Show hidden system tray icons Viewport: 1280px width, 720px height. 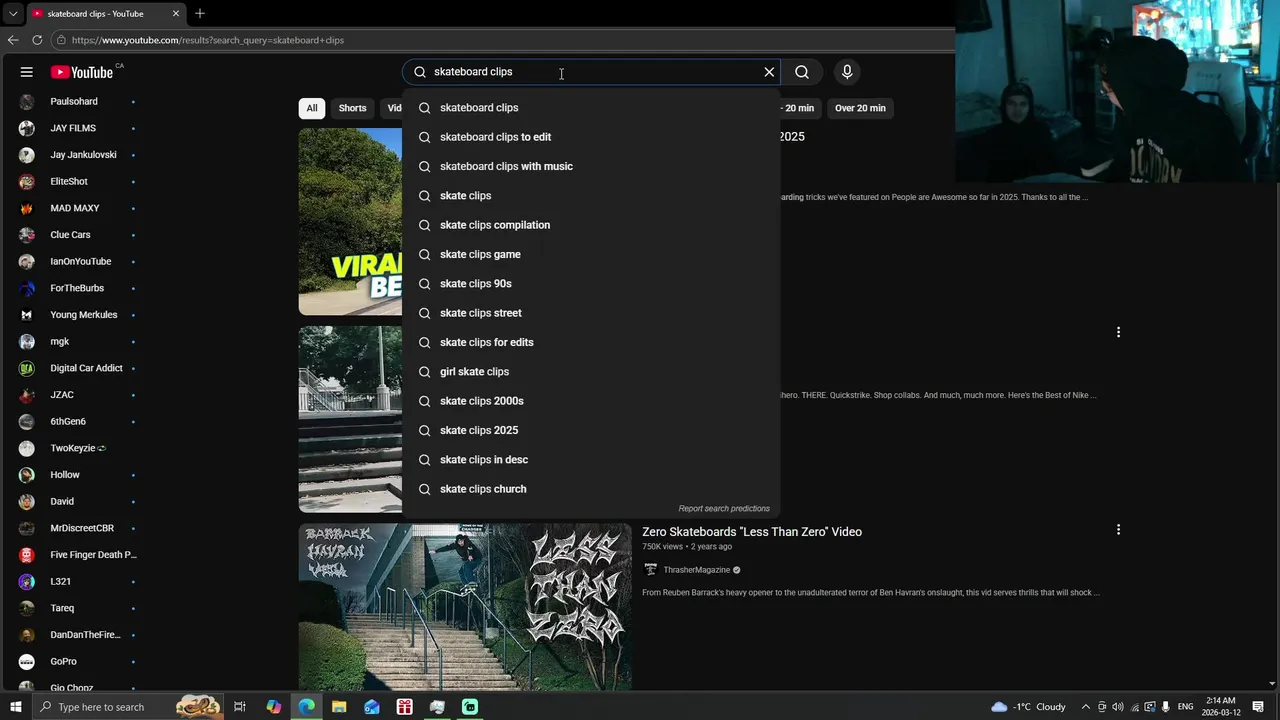pyautogui.click(x=1085, y=707)
